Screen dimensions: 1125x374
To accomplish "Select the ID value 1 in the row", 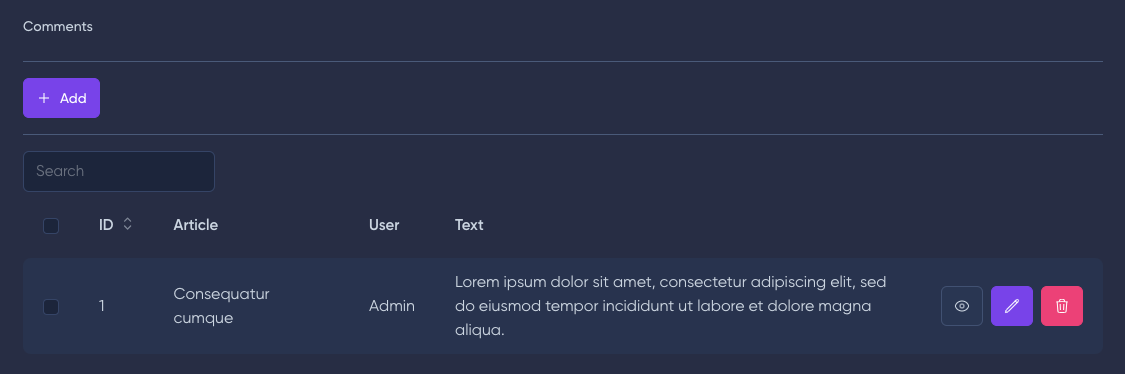I will click(x=102, y=306).
